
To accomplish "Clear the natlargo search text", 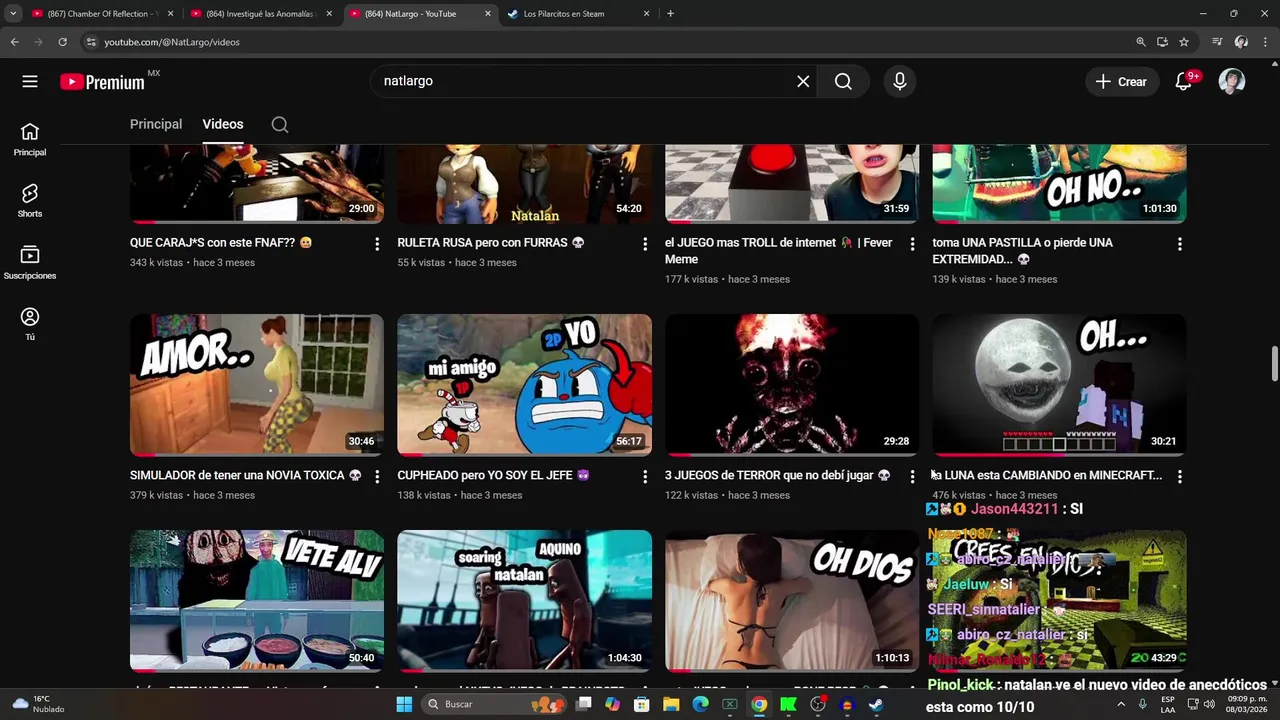I will tap(803, 81).
